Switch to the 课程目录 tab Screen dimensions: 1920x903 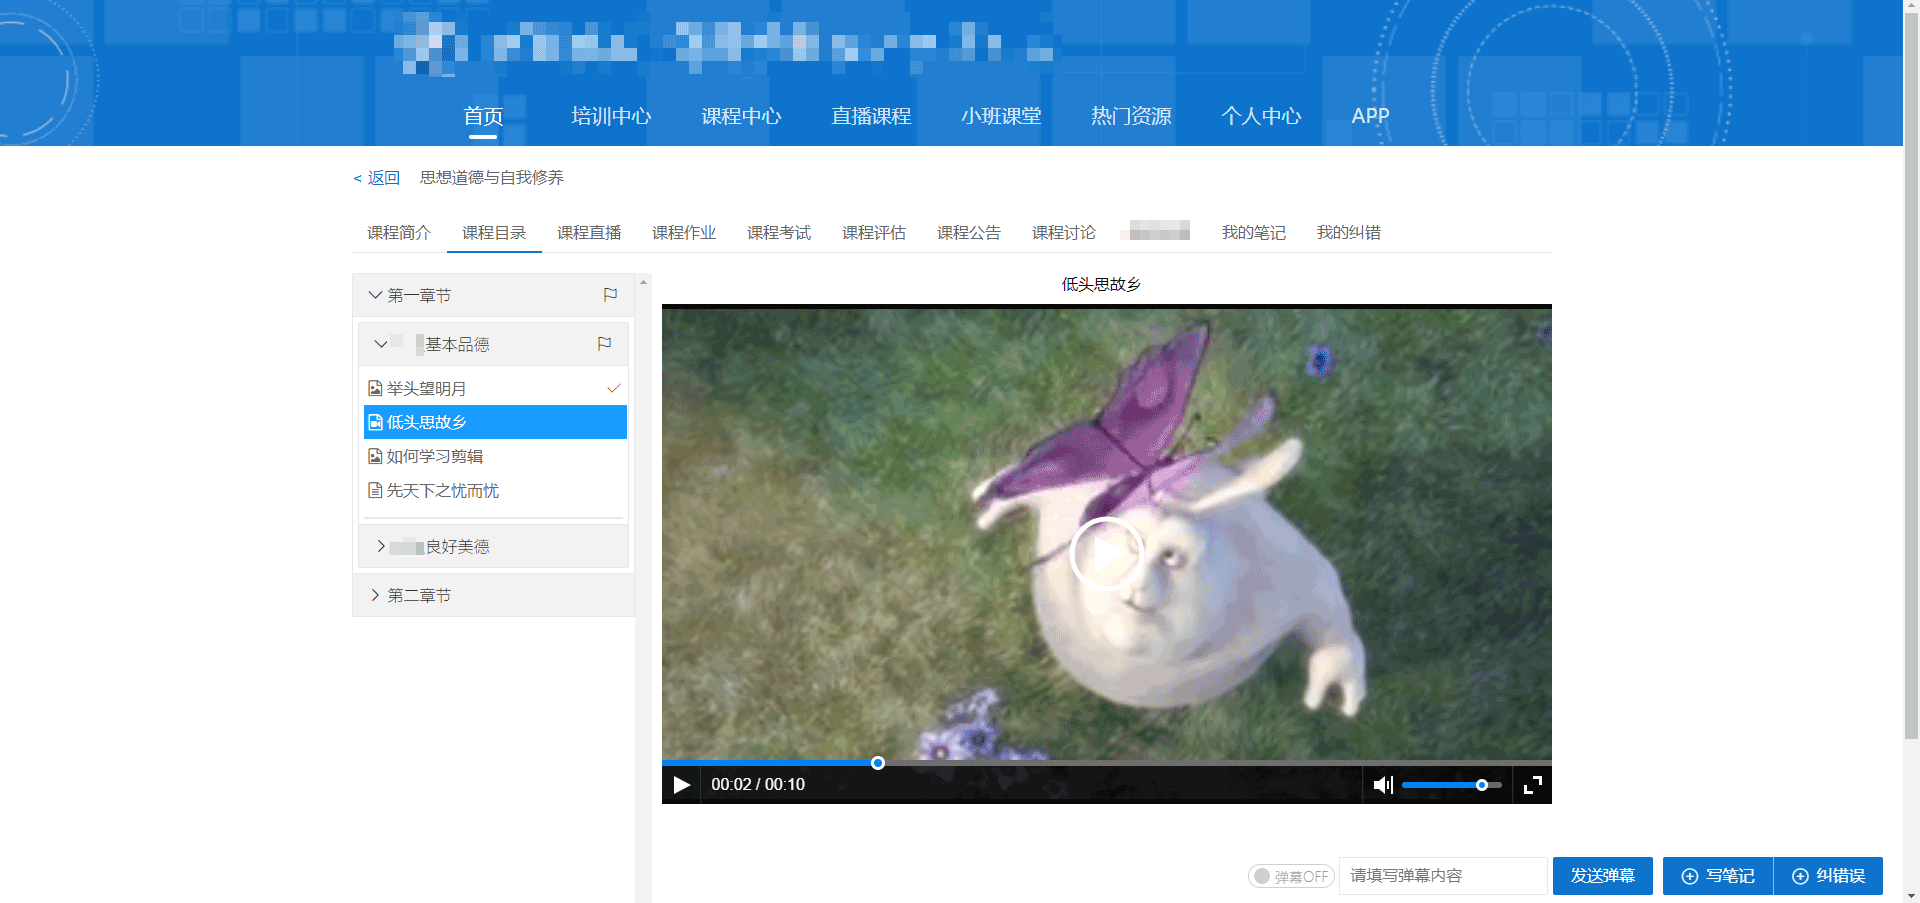tap(494, 232)
